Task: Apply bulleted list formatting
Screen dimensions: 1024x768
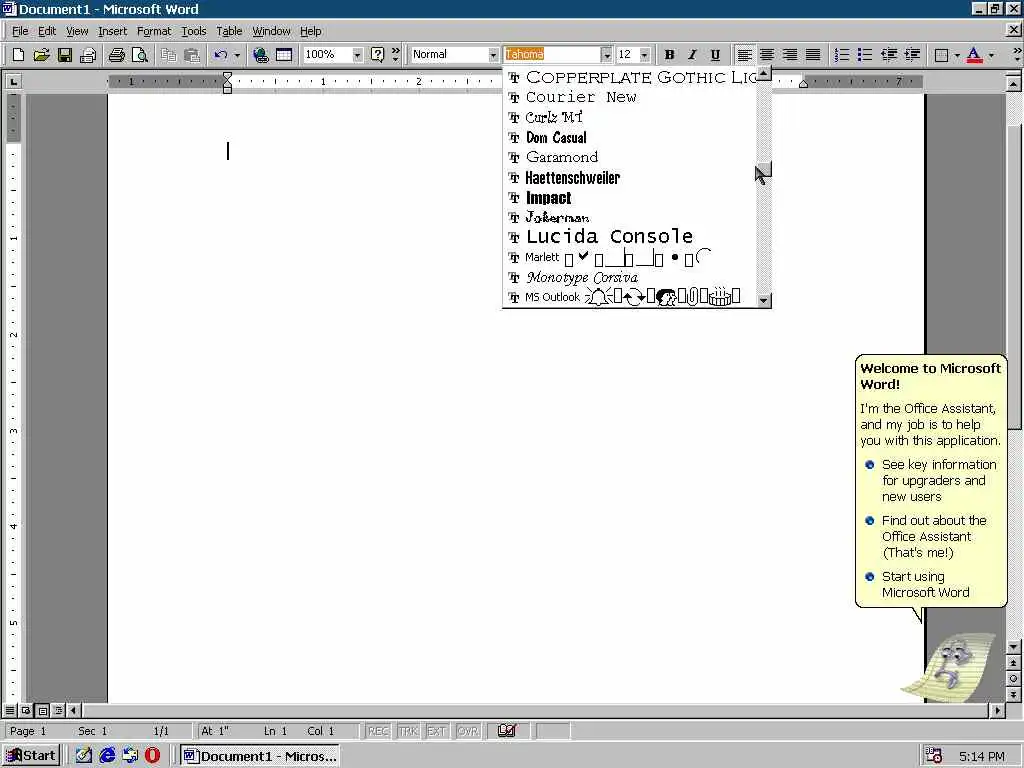Action: 865,55
